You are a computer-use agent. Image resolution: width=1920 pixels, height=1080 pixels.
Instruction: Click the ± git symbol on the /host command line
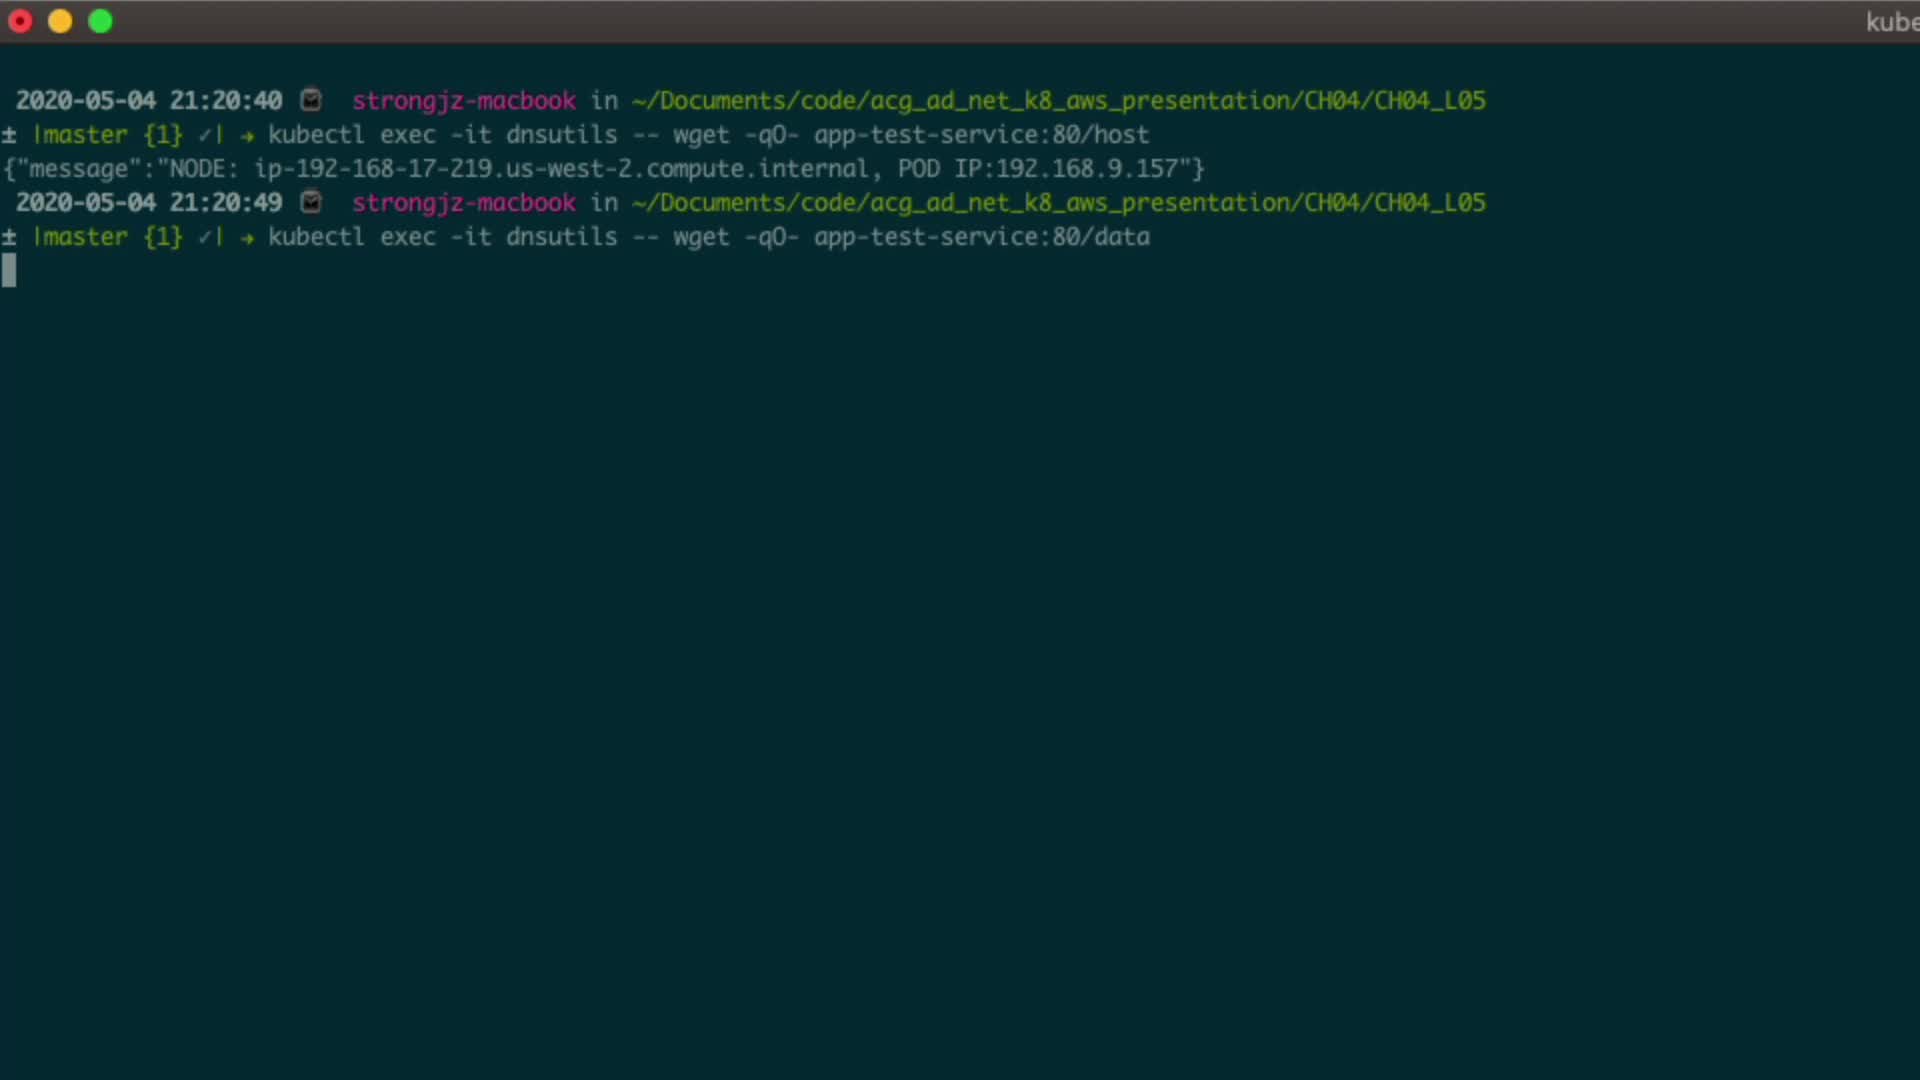pos(9,135)
